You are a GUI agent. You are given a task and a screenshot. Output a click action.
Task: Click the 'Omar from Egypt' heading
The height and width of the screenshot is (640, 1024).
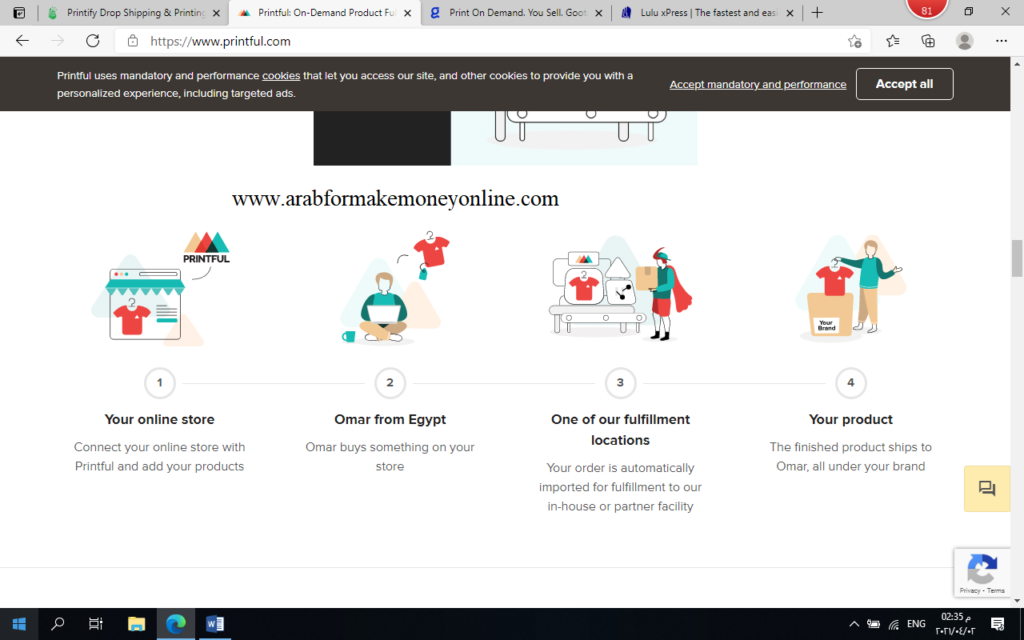click(x=390, y=419)
